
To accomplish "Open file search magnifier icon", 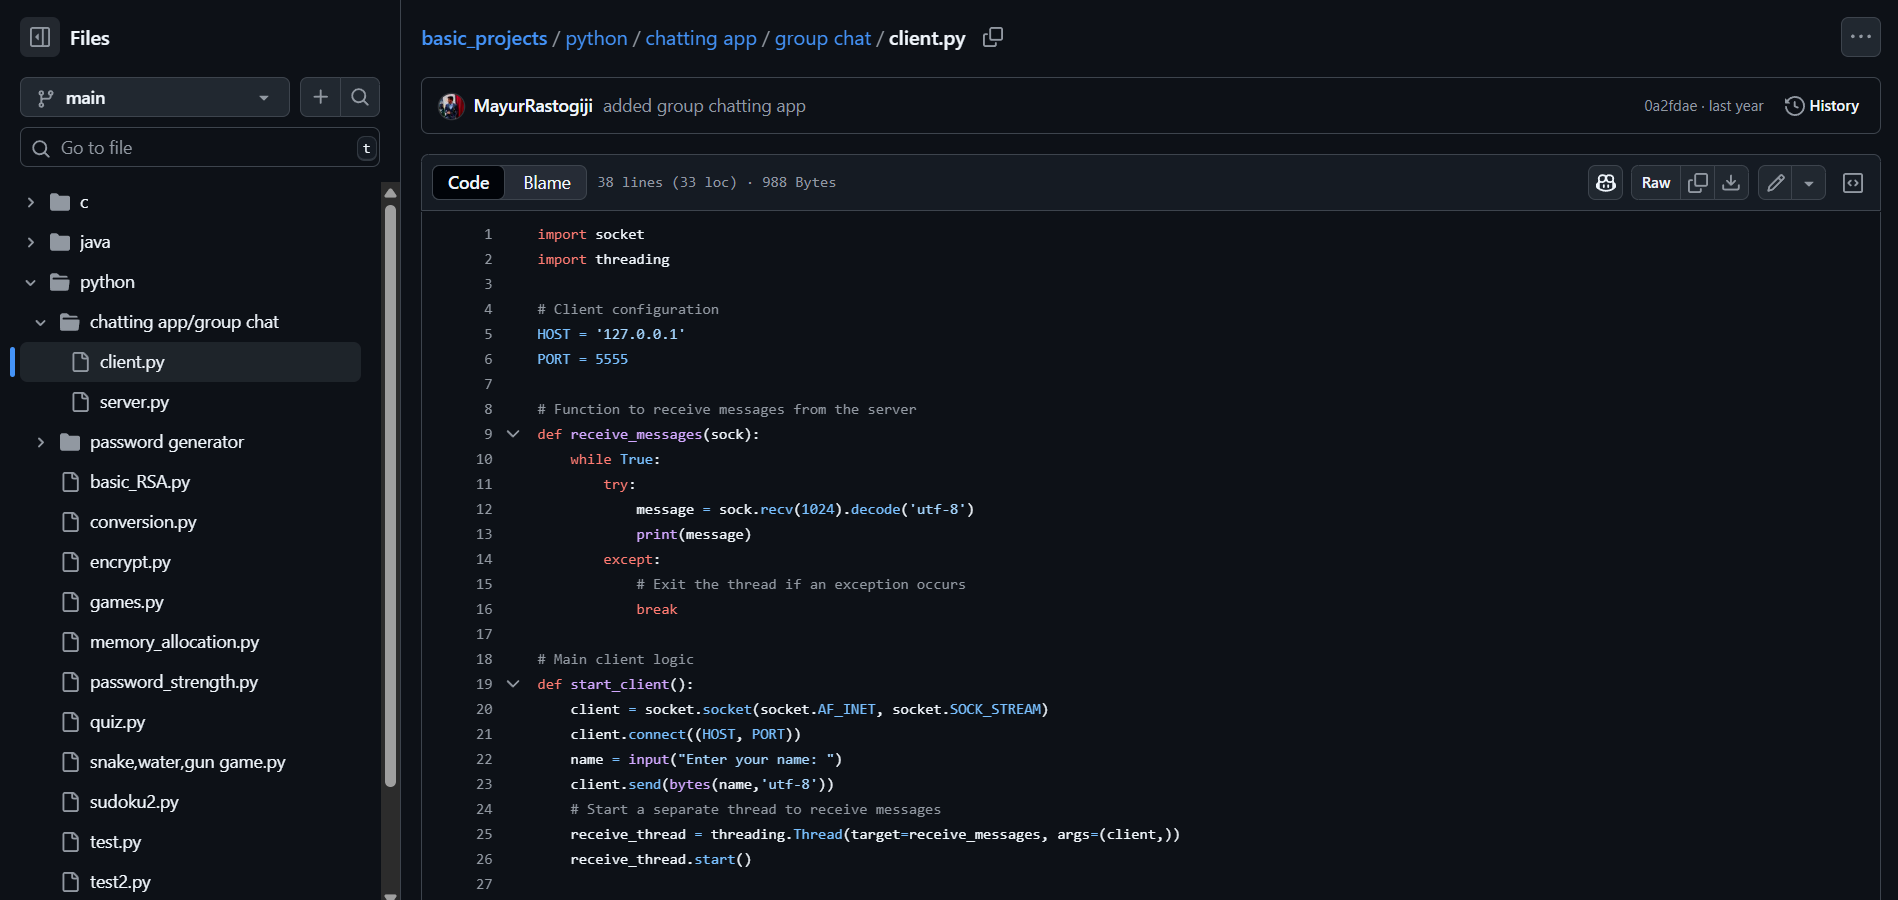I will point(360,97).
